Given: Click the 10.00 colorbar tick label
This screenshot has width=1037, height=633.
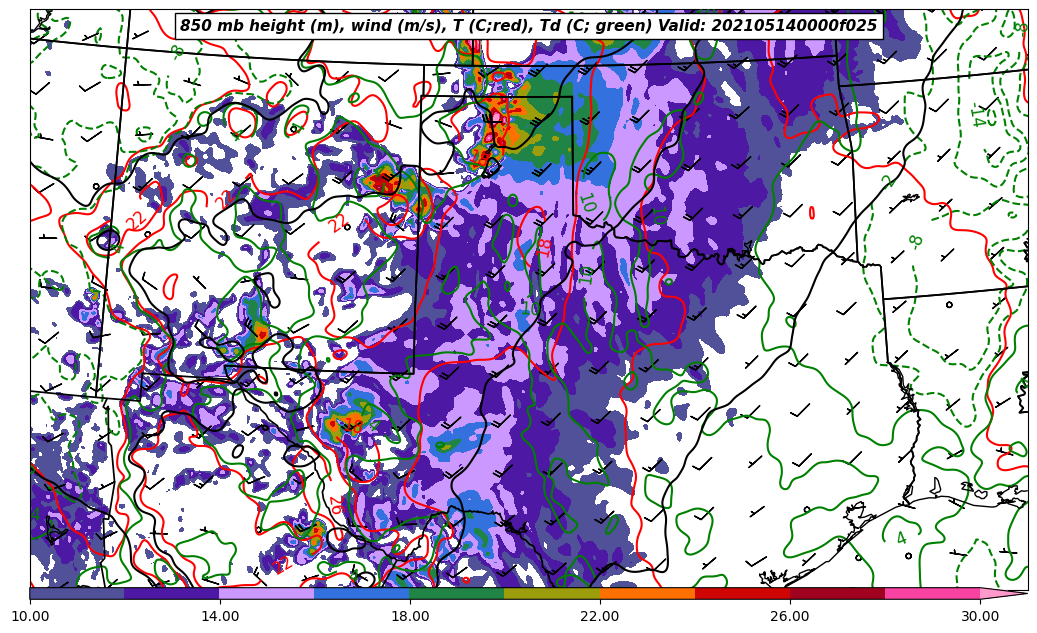Looking at the screenshot, I should coord(30,617).
